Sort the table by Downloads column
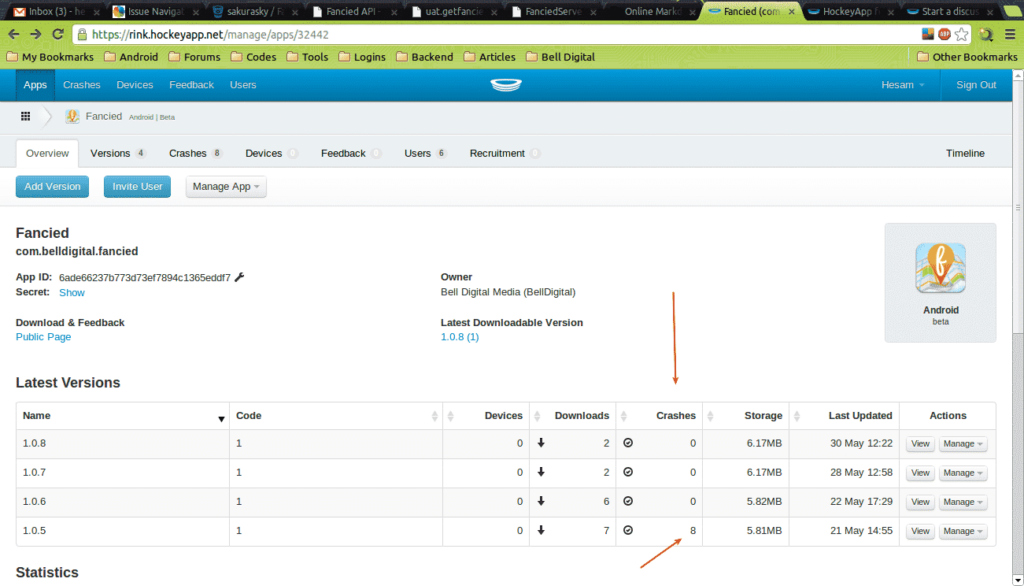1024x586 pixels. point(573,415)
